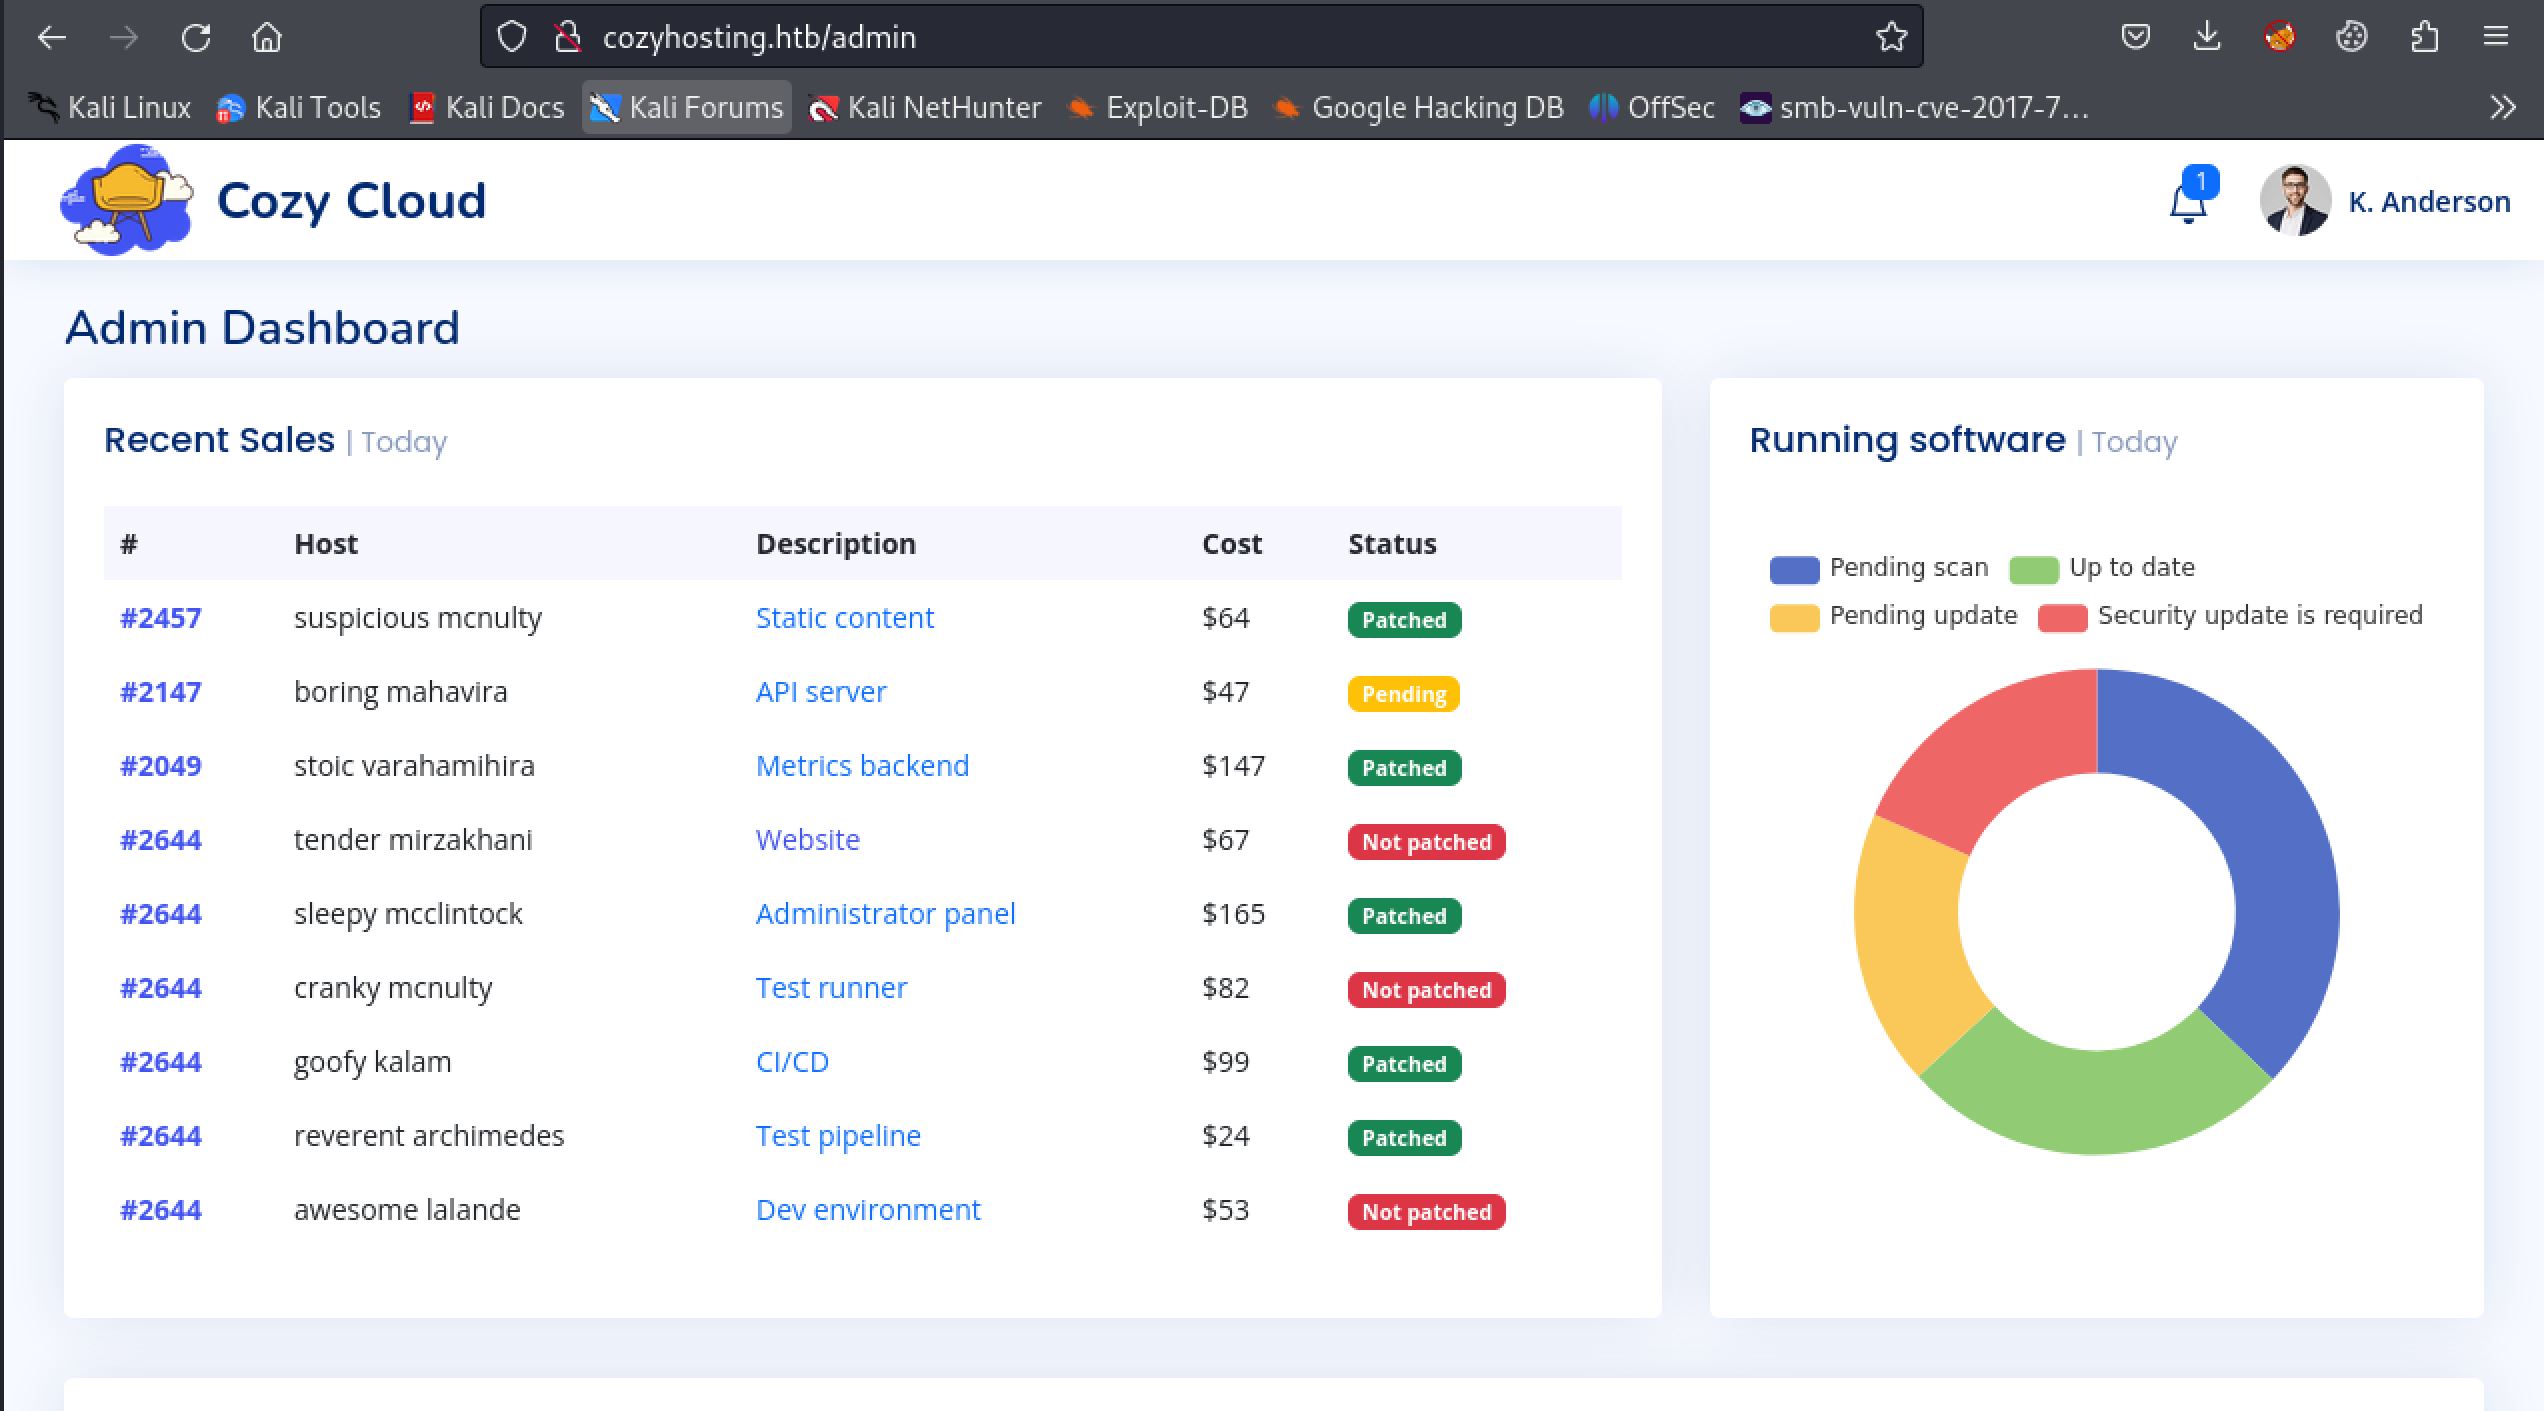The width and height of the screenshot is (2544, 1411).
Task: Open the Kali Tools bookmark
Action: click(x=299, y=107)
